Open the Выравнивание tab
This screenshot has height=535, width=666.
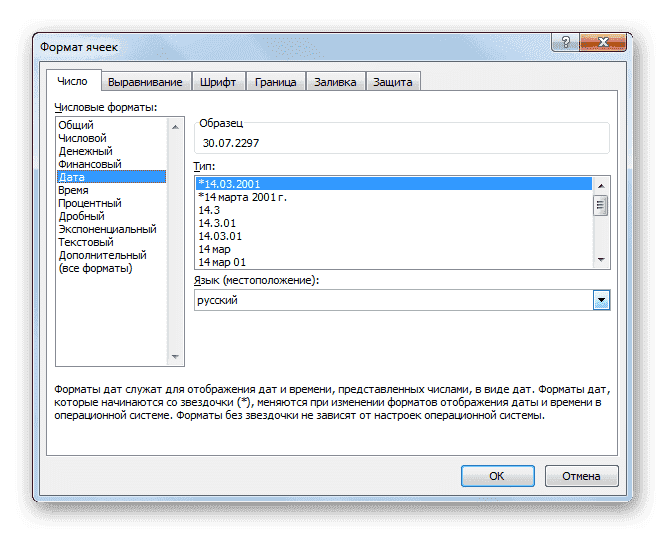click(145, 82)
